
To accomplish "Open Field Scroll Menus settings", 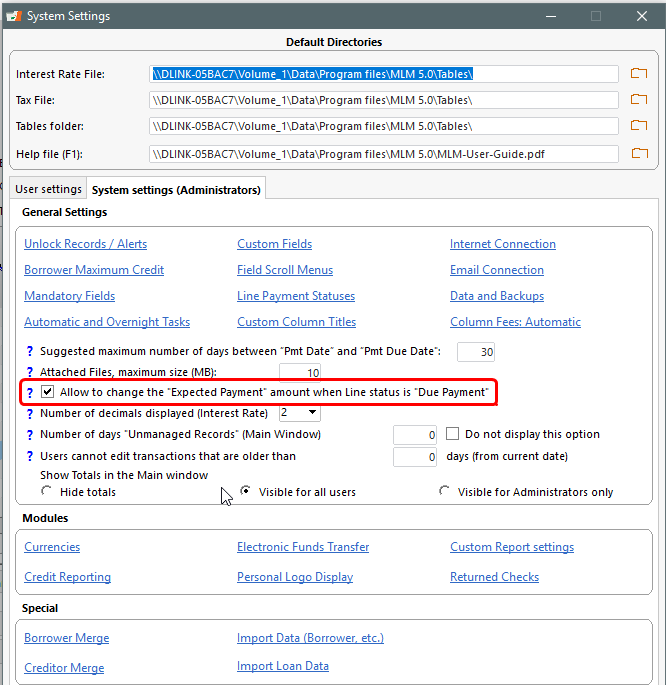I will [x=285, y=270].
